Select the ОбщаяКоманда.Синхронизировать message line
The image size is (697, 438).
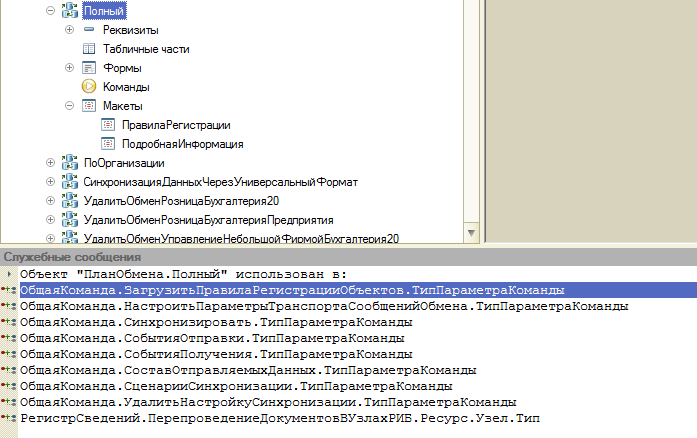coord(216,322)
